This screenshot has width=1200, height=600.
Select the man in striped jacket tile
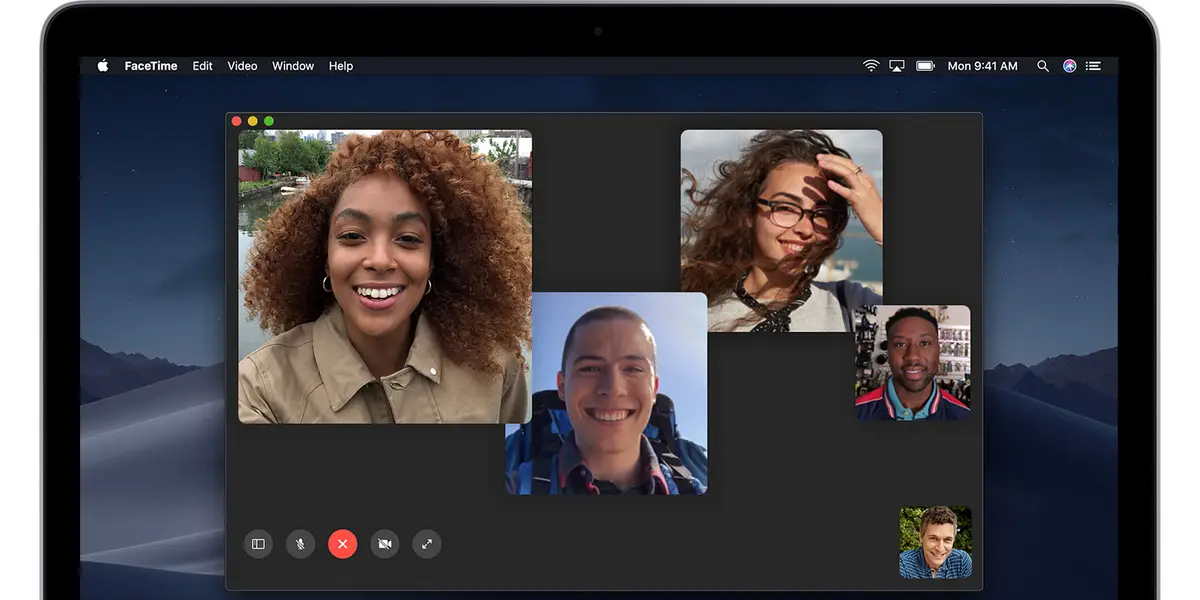[913, 363]
